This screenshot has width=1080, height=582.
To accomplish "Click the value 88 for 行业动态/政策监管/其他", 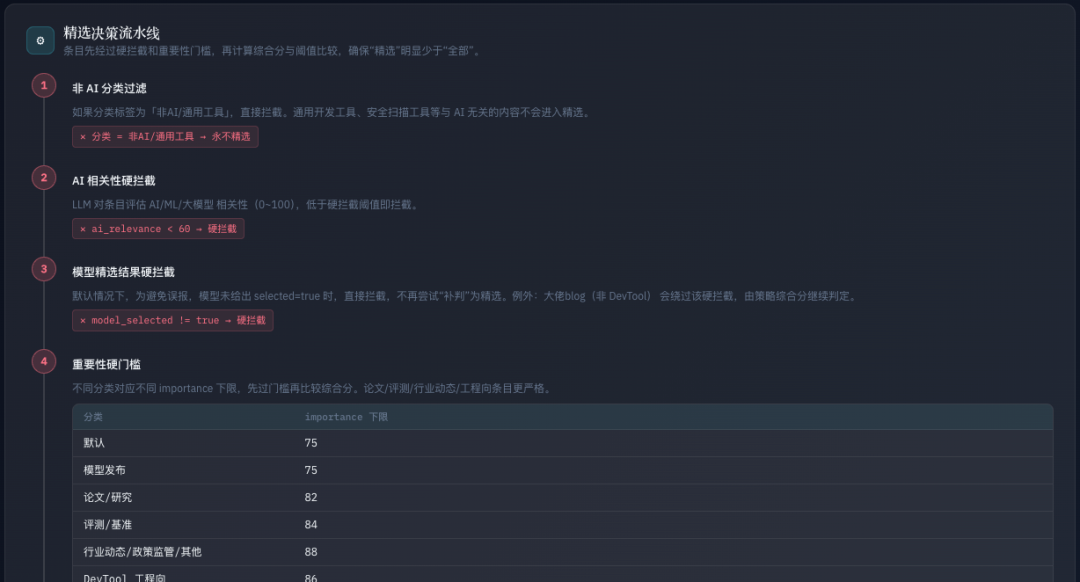I will click(x=311, y=551).
